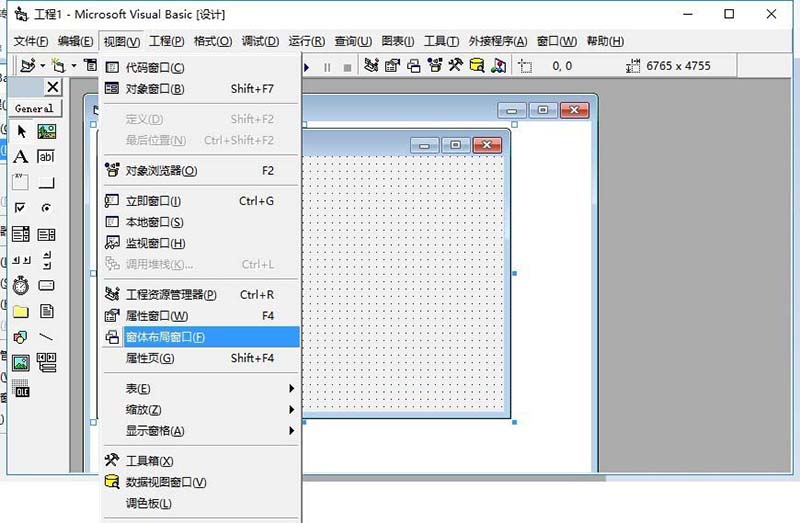Select the CheckBox control in the toolbox
Image resolution: width=800 pixels, height=523 pixels.
pyautogui.click(x=21, y=208)
